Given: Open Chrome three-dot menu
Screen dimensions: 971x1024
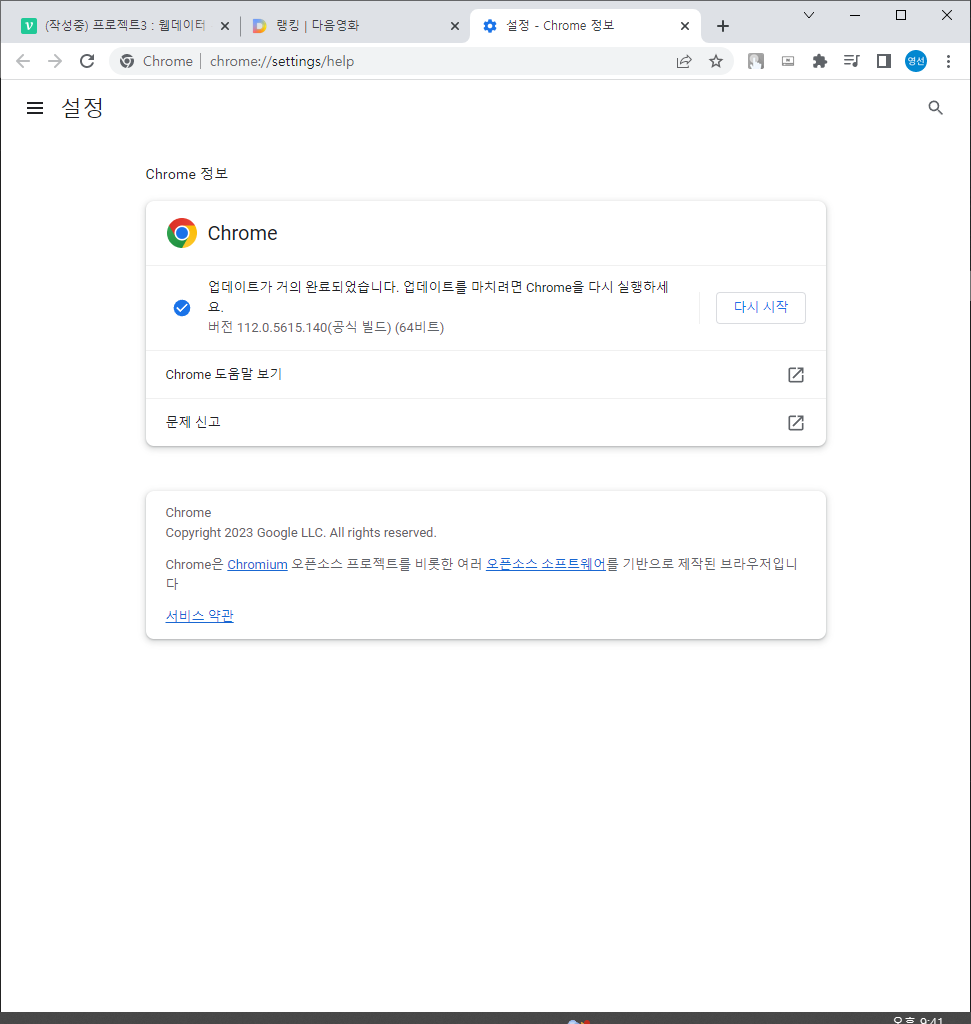Looking at the screenshot, I should pyautogui.click(x=948, y=61).
